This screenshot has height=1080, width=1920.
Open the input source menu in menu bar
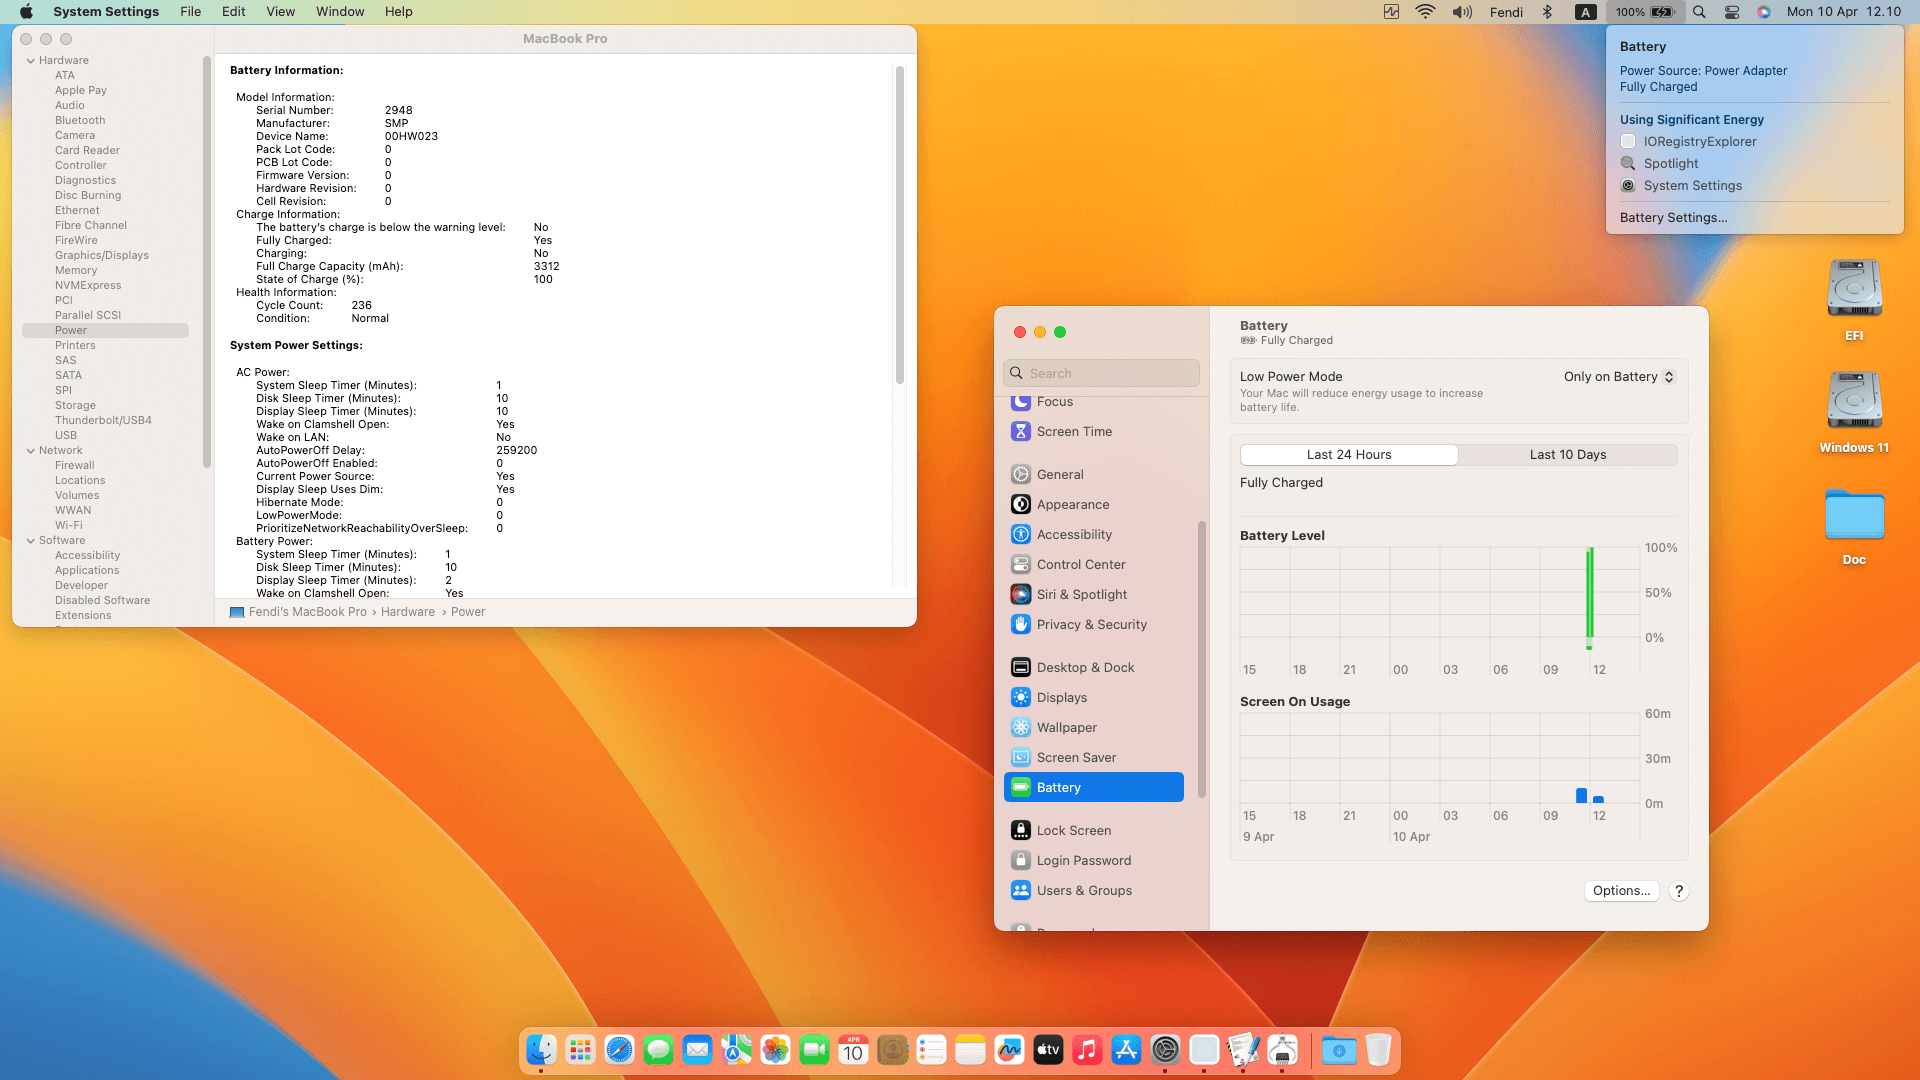(x=1585, y=12)
